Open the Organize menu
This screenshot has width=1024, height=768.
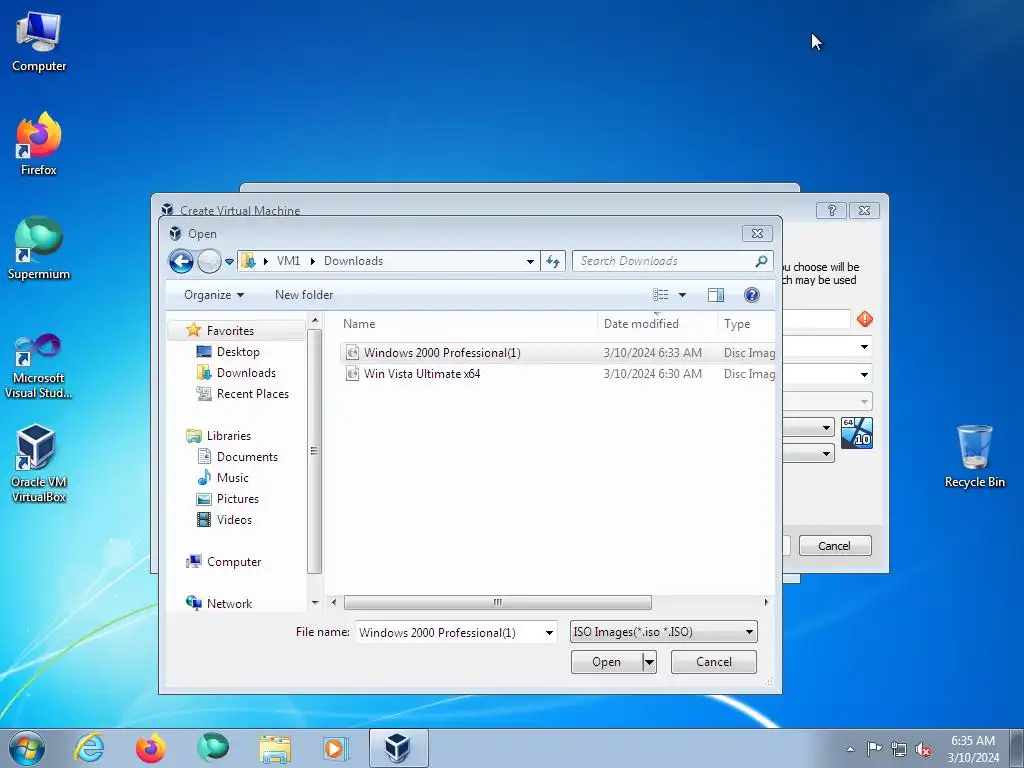pyautogui.click(x=214, y=295)
